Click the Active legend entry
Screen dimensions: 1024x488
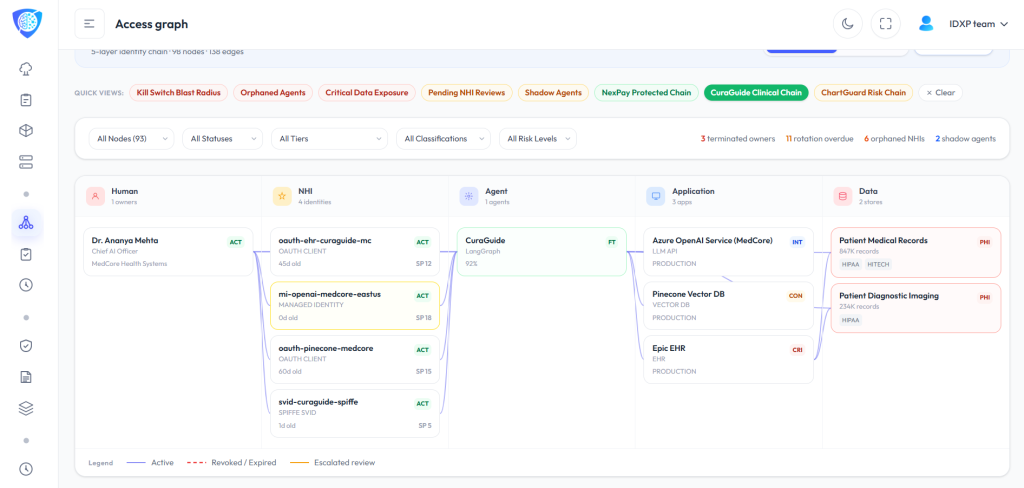pos(151,463)
